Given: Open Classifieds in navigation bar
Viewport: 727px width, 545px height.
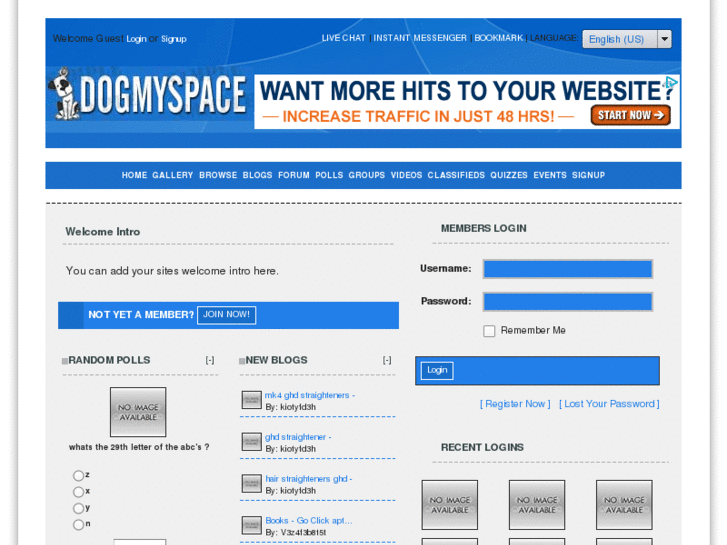Looking at the screenshot, I should pos(456,175).
